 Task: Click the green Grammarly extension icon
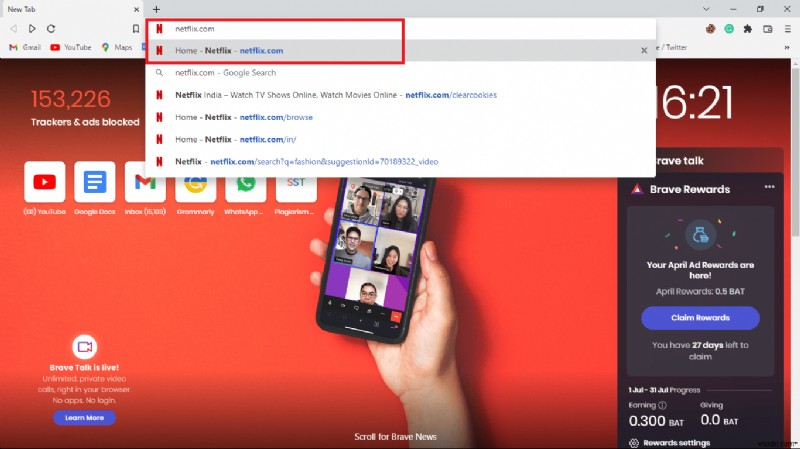point(729,29)
